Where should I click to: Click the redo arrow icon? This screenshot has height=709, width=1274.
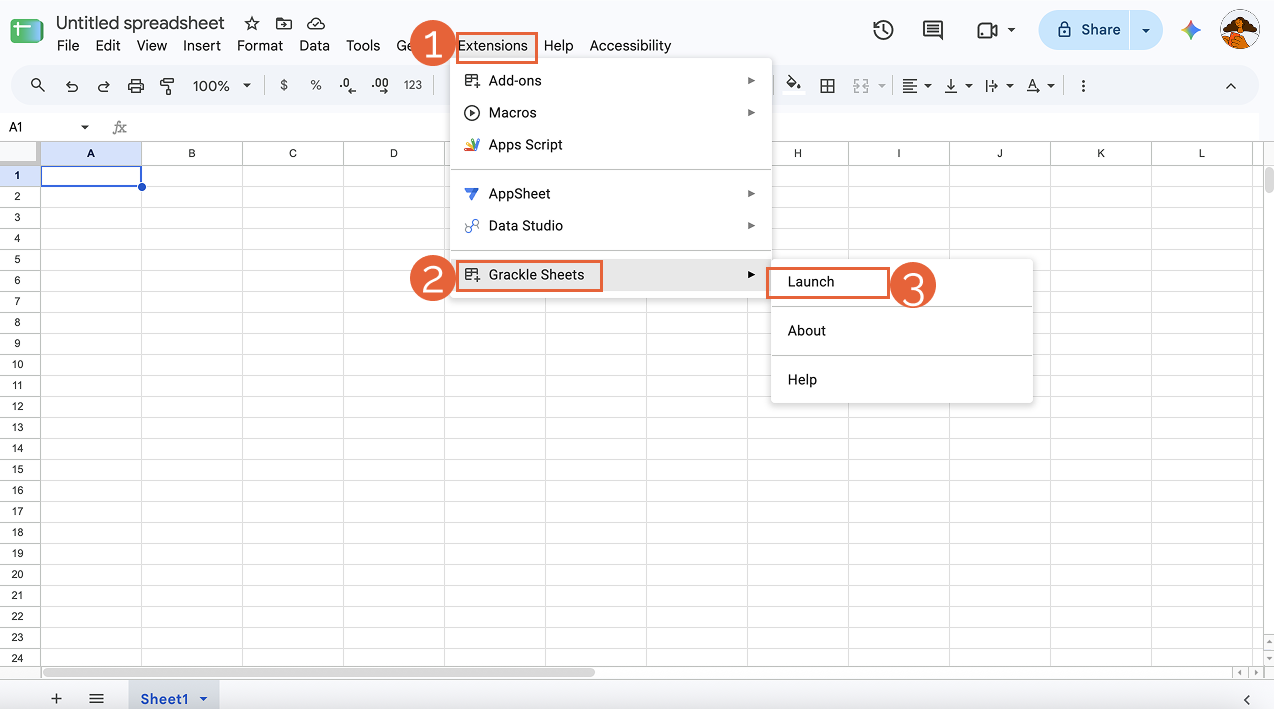tap(103, 86)
